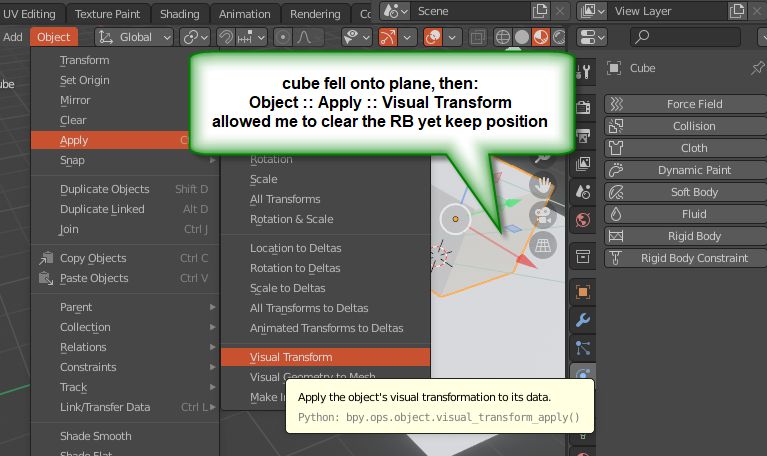Open the Global transform orientation dropdown
The image size is (767, 456).
point(134,37)
